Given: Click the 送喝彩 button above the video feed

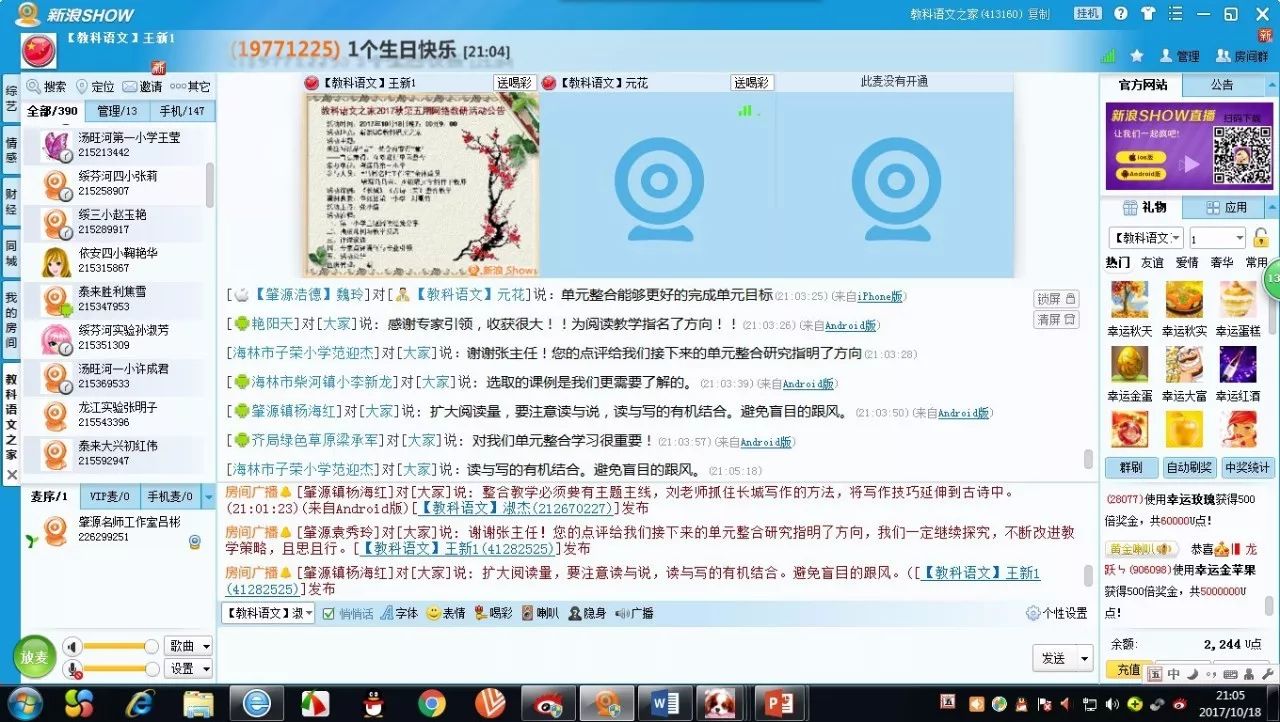Looking at the screenshot, I should 515,82.
